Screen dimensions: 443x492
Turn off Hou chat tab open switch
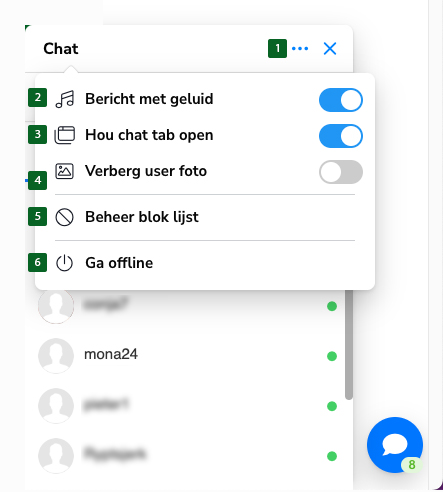341,136
